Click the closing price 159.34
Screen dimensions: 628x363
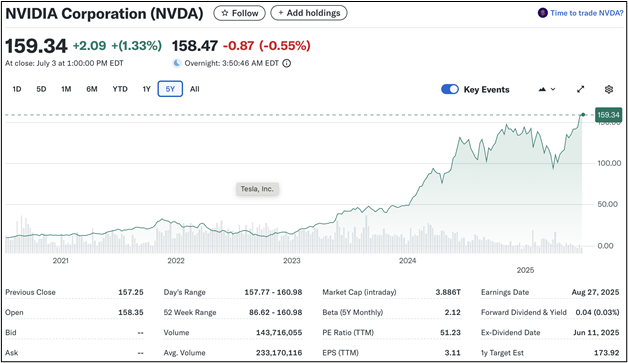click(x=36, y=46)
